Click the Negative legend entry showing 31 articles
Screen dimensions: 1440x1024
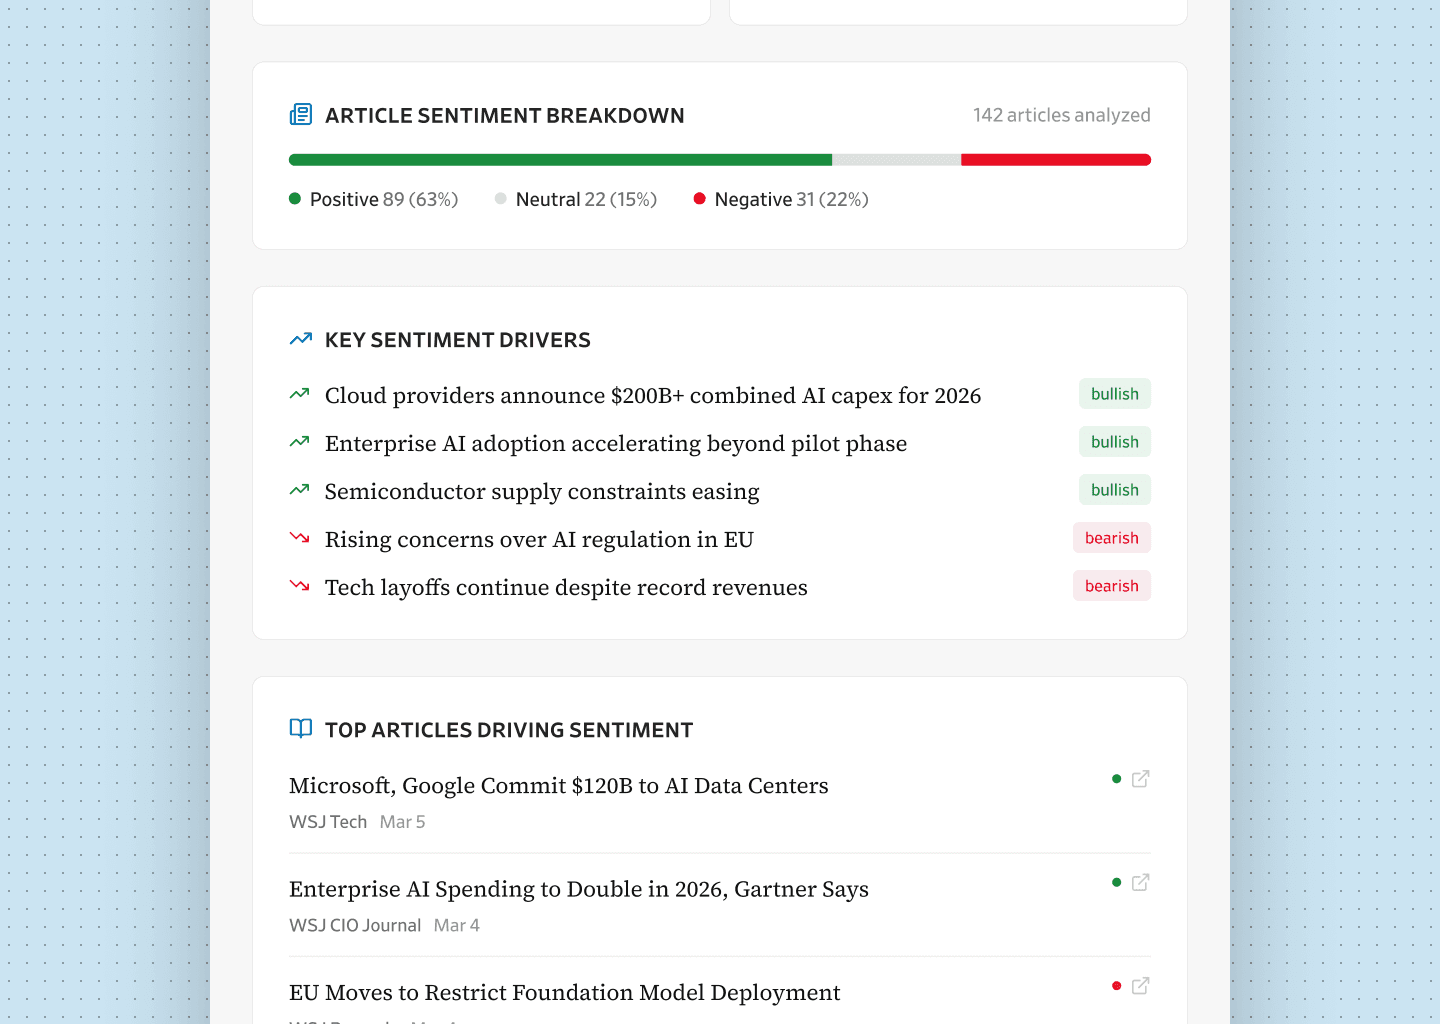pyautogui.click(x=781, y=199)
